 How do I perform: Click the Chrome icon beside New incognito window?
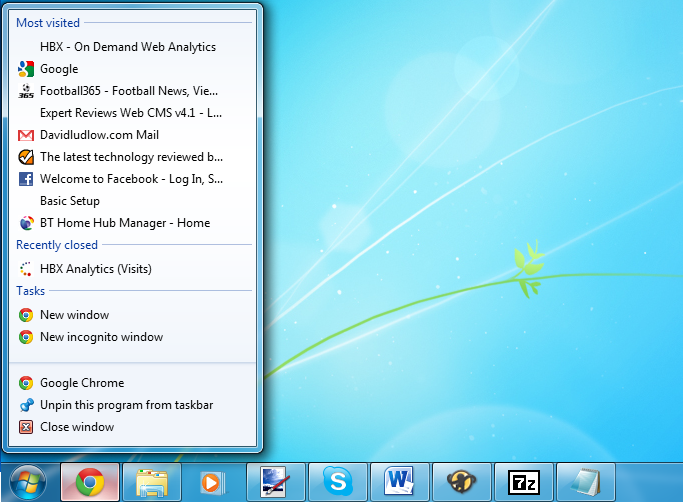26,337
